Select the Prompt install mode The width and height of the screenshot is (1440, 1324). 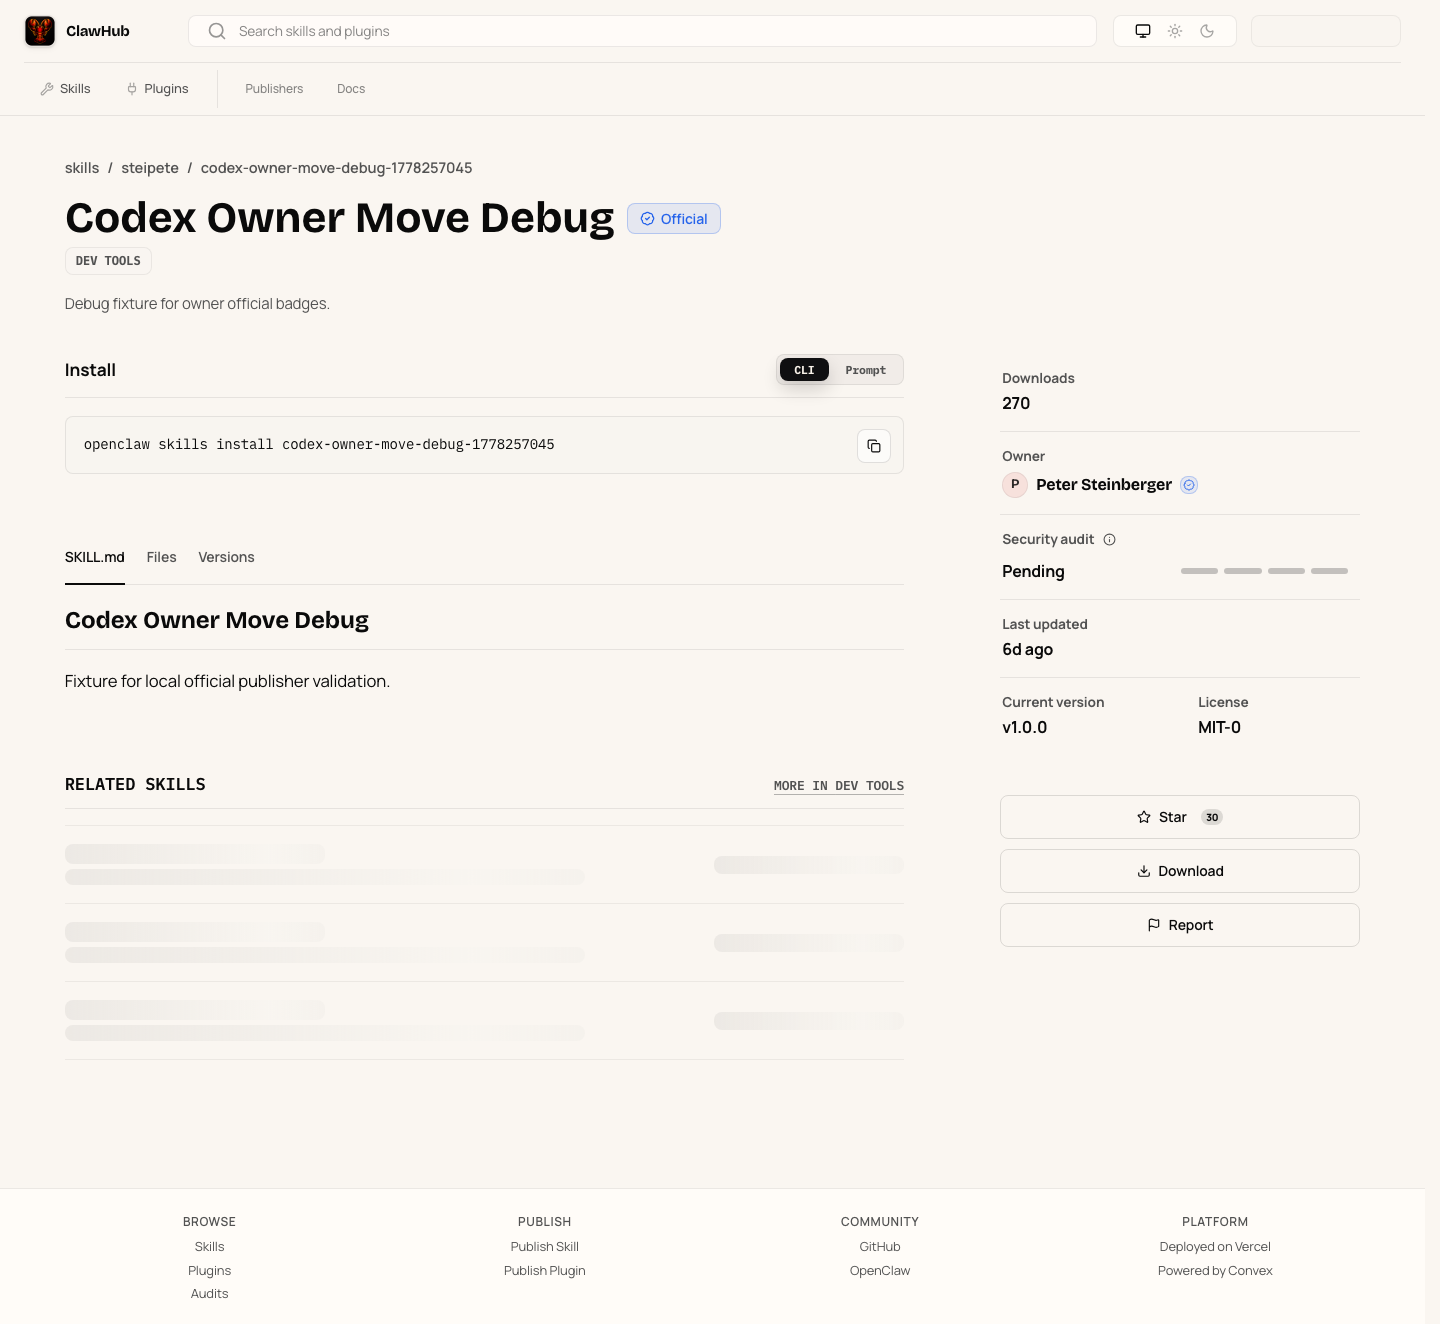[x=865, y=370]
